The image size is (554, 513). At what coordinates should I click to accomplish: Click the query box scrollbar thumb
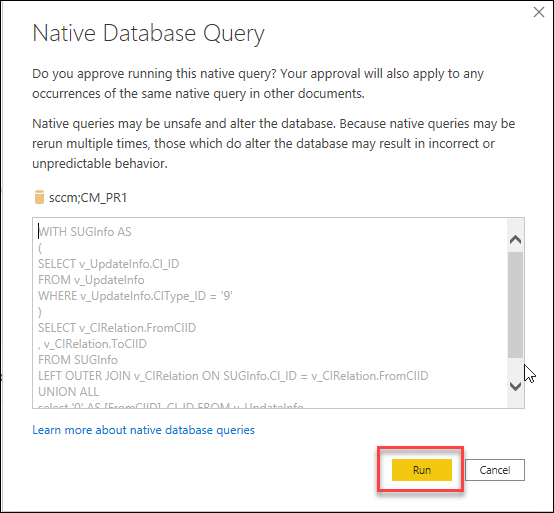click(x=515, y=305)
